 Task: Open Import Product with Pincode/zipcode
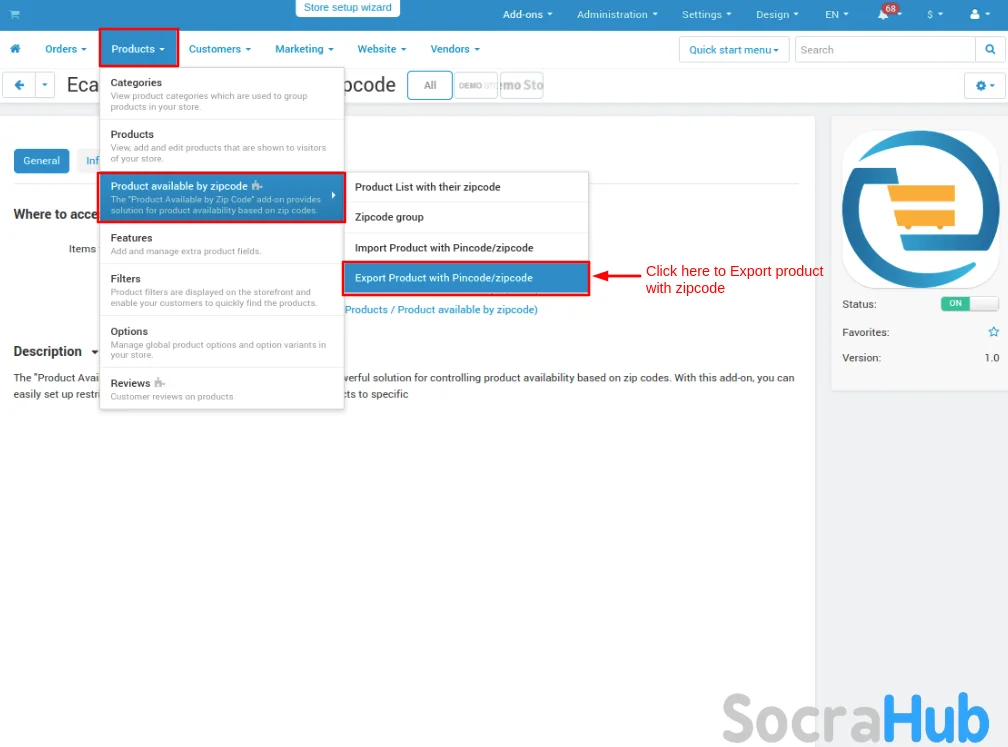(x=466, y=248)
